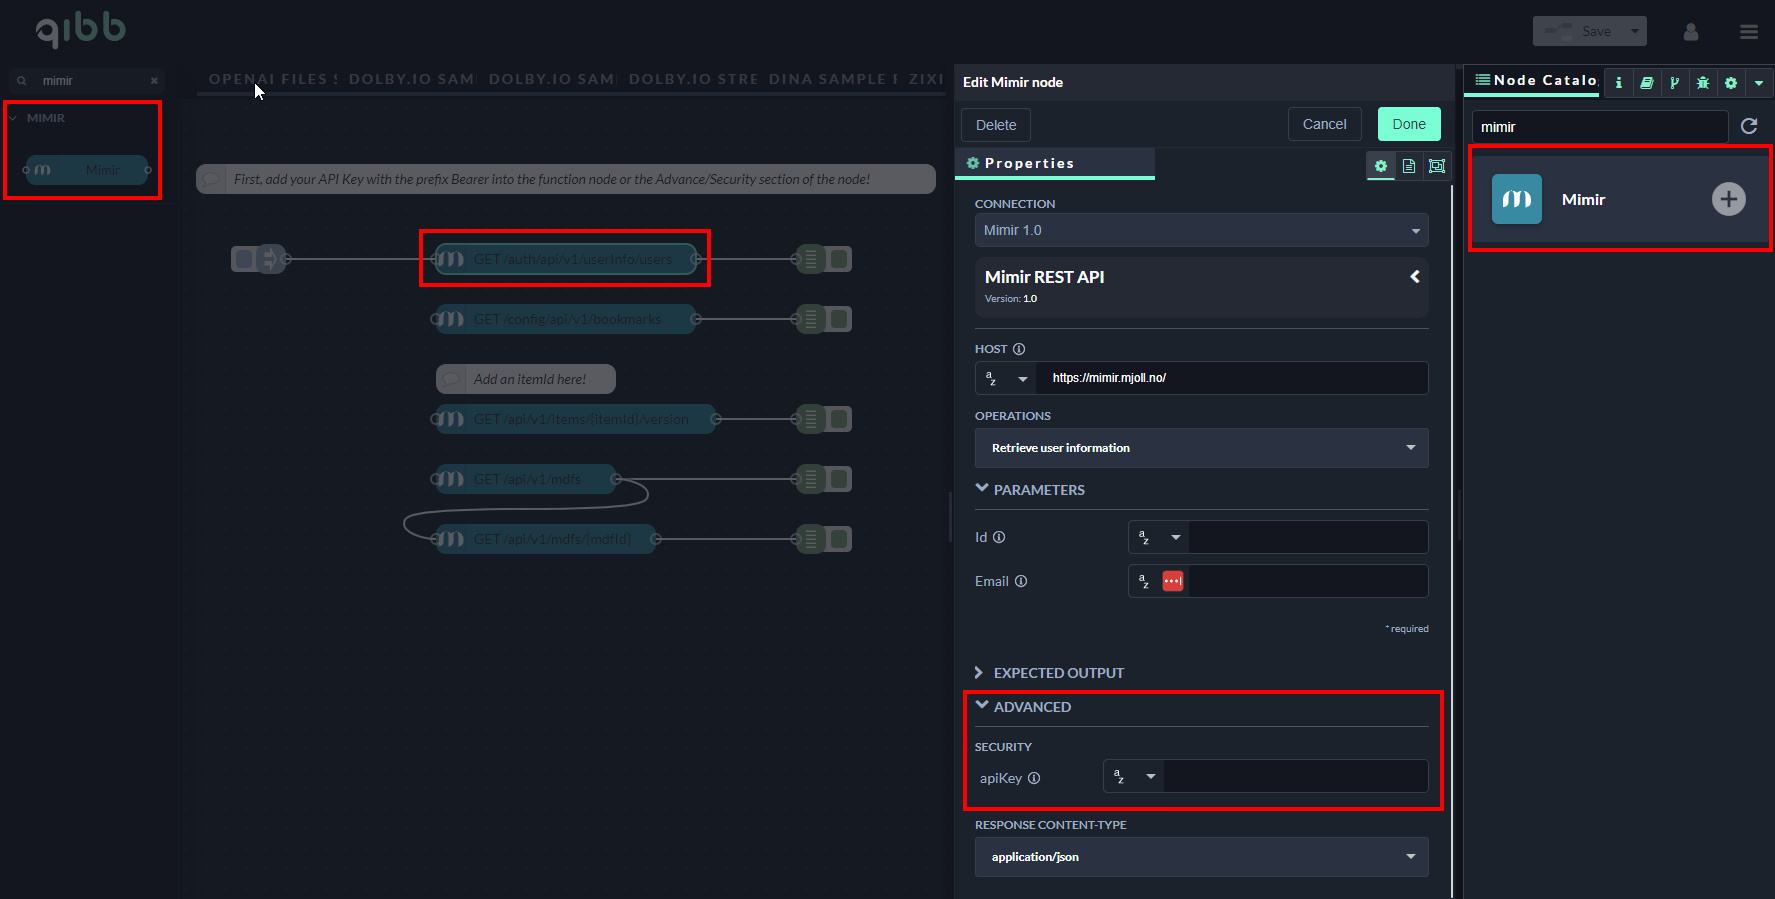Image resolution: width=1775 pixels, height=899 pixels.
Task: Select the Mimir node in the palette
Action: 87,170
